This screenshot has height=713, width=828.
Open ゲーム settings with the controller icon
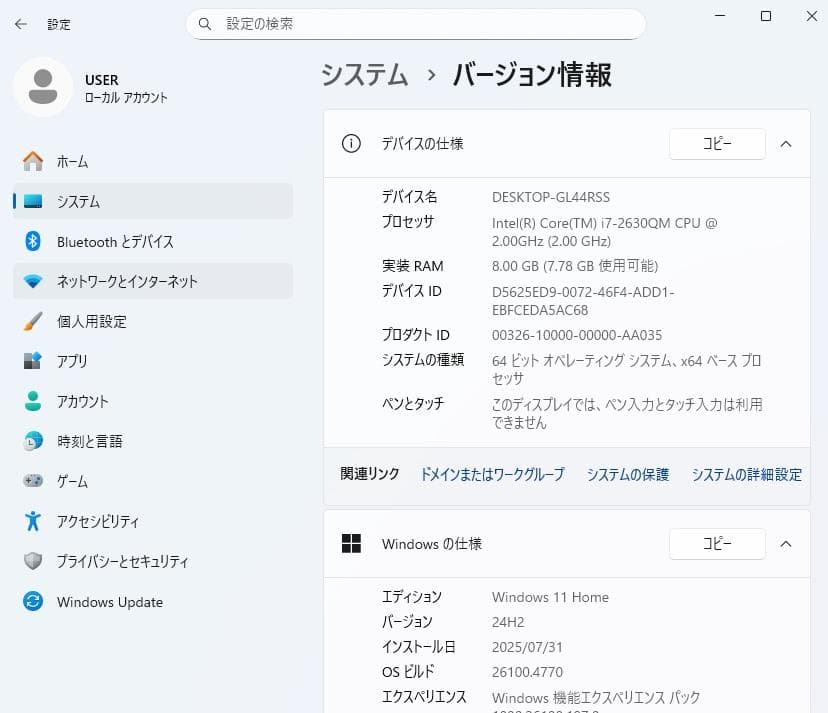pyautogui.click(x=31, y=481)
